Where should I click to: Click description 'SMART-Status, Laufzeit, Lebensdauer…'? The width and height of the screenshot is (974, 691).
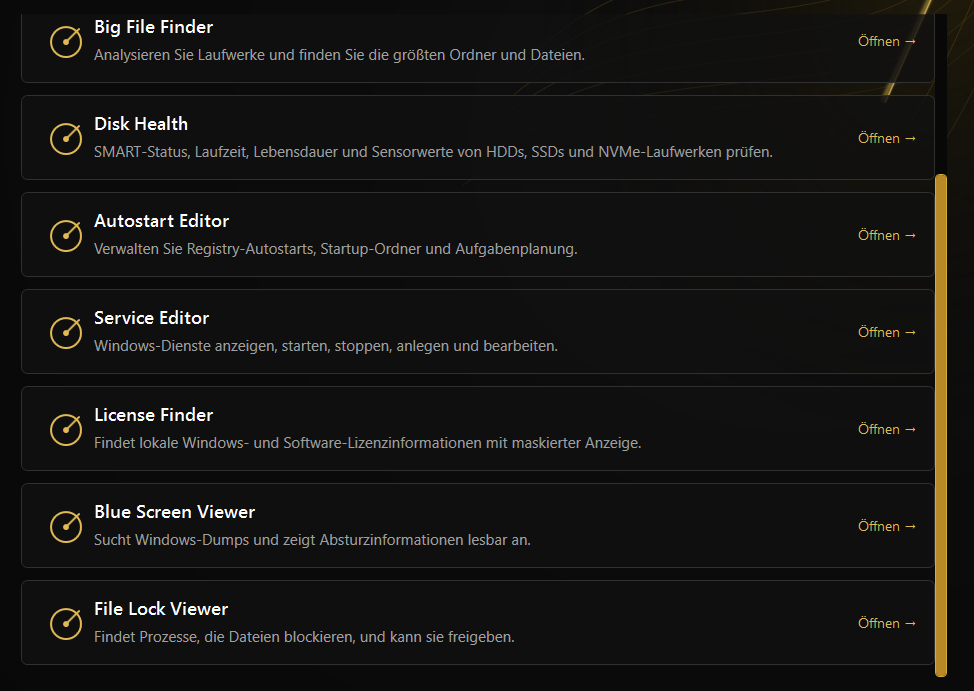coord(434,152)
